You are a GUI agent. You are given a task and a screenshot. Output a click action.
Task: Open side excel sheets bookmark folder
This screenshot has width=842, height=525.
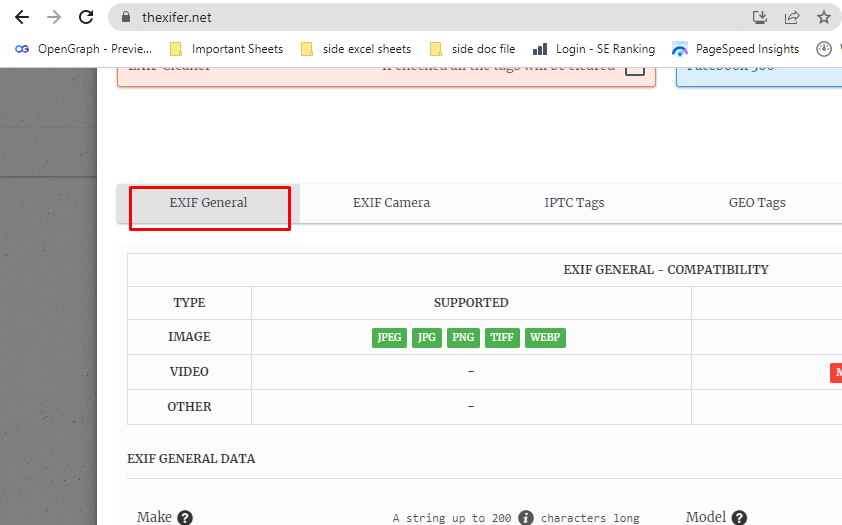(x=356, y=49)
